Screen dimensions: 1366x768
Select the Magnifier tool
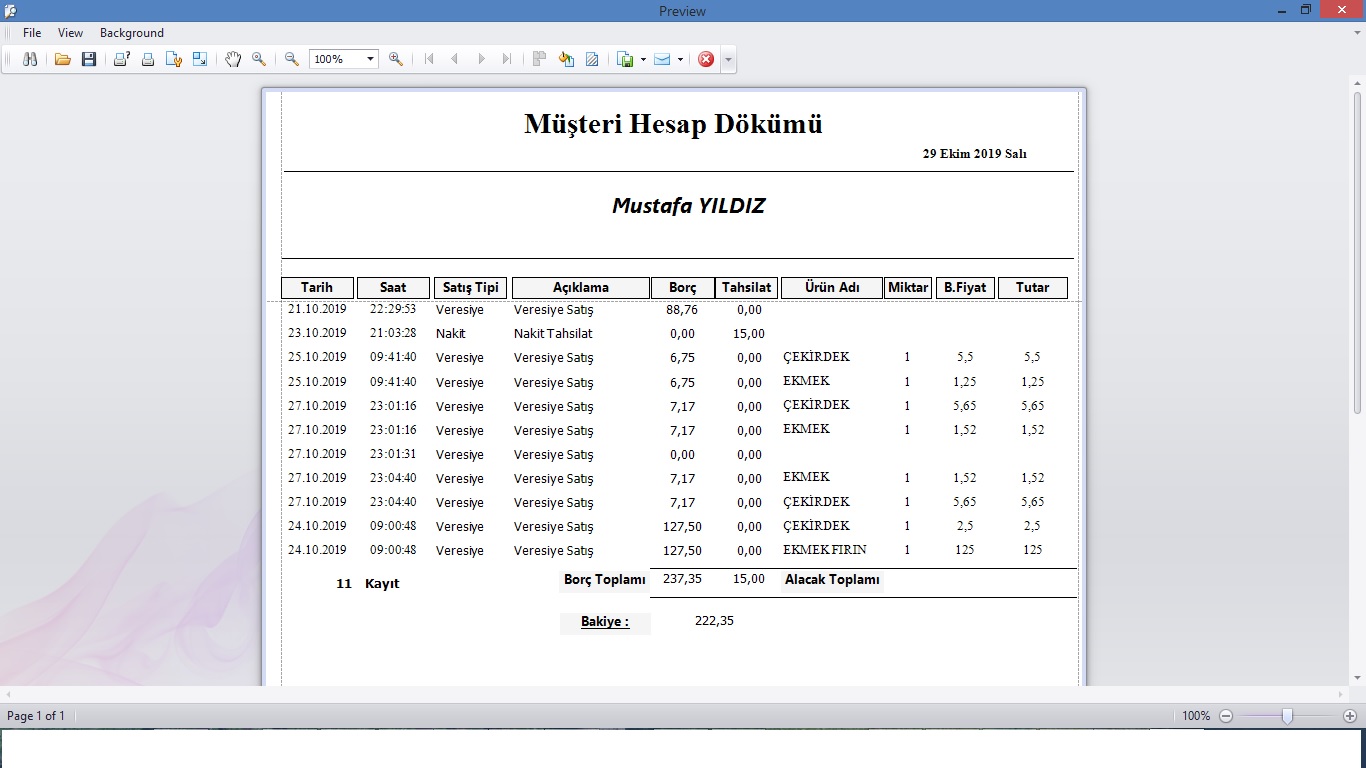pos(259,59)
